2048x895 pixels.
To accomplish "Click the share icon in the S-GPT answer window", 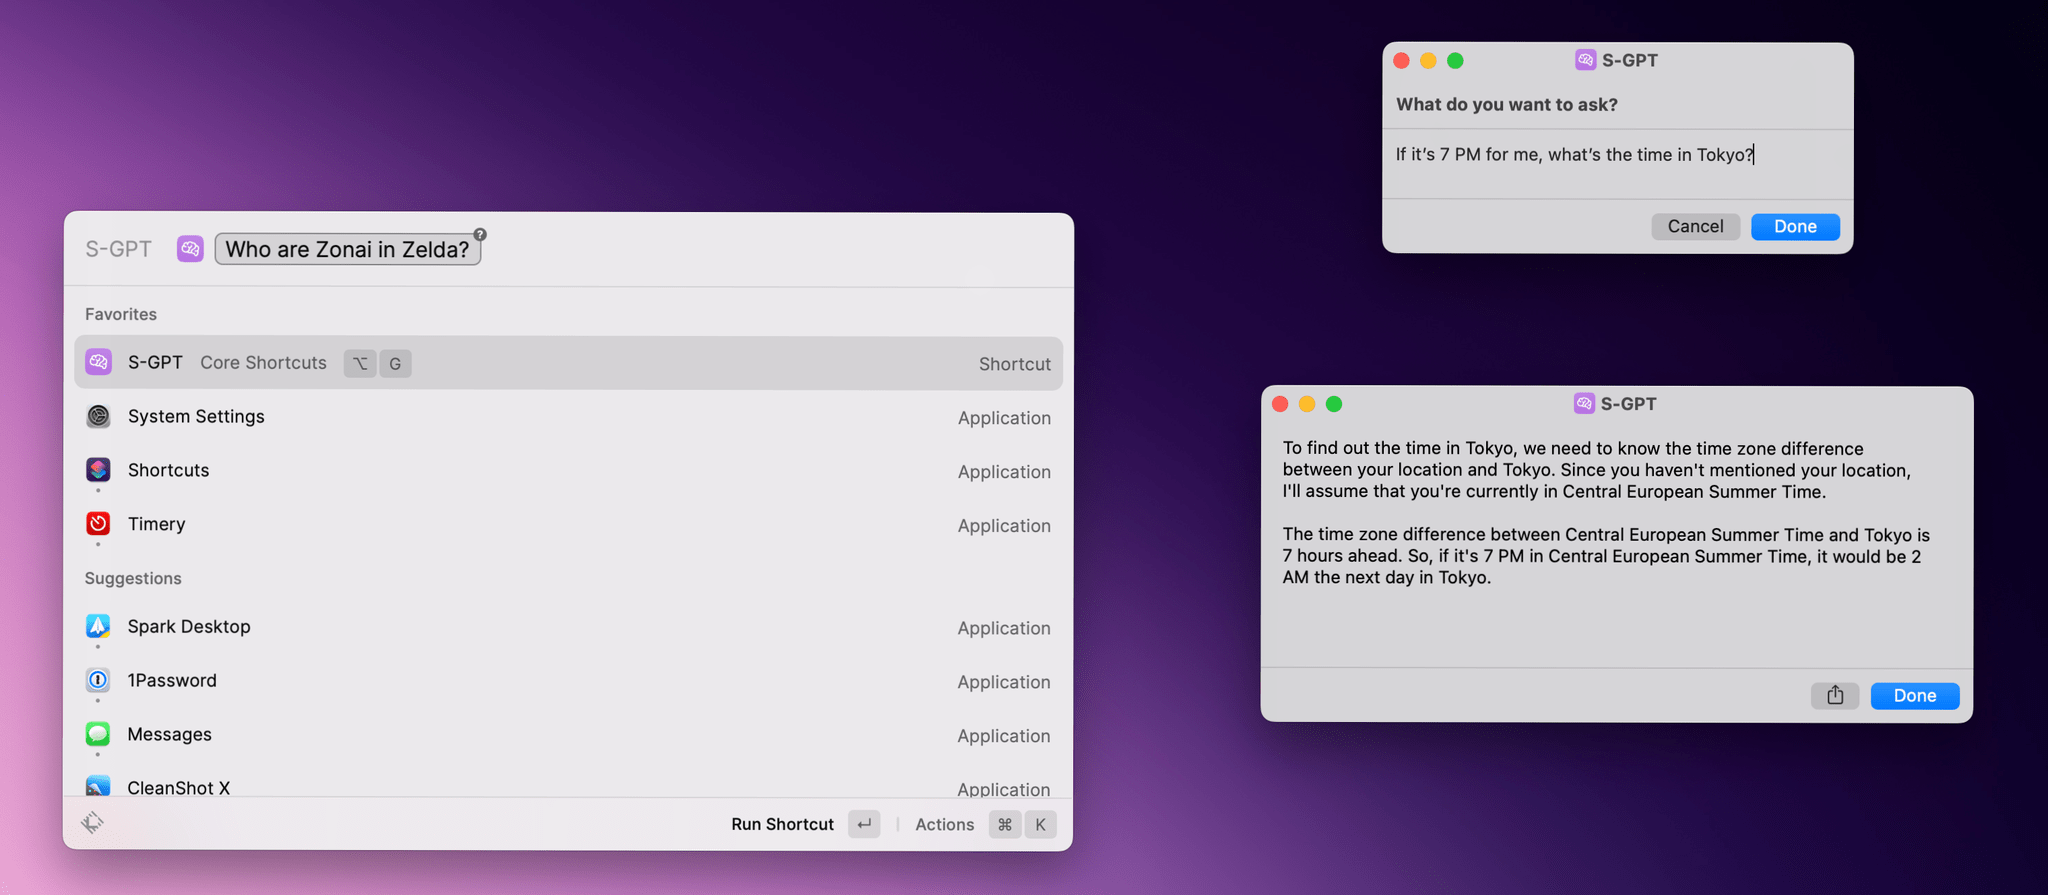I will click(x=1835, y=695).
